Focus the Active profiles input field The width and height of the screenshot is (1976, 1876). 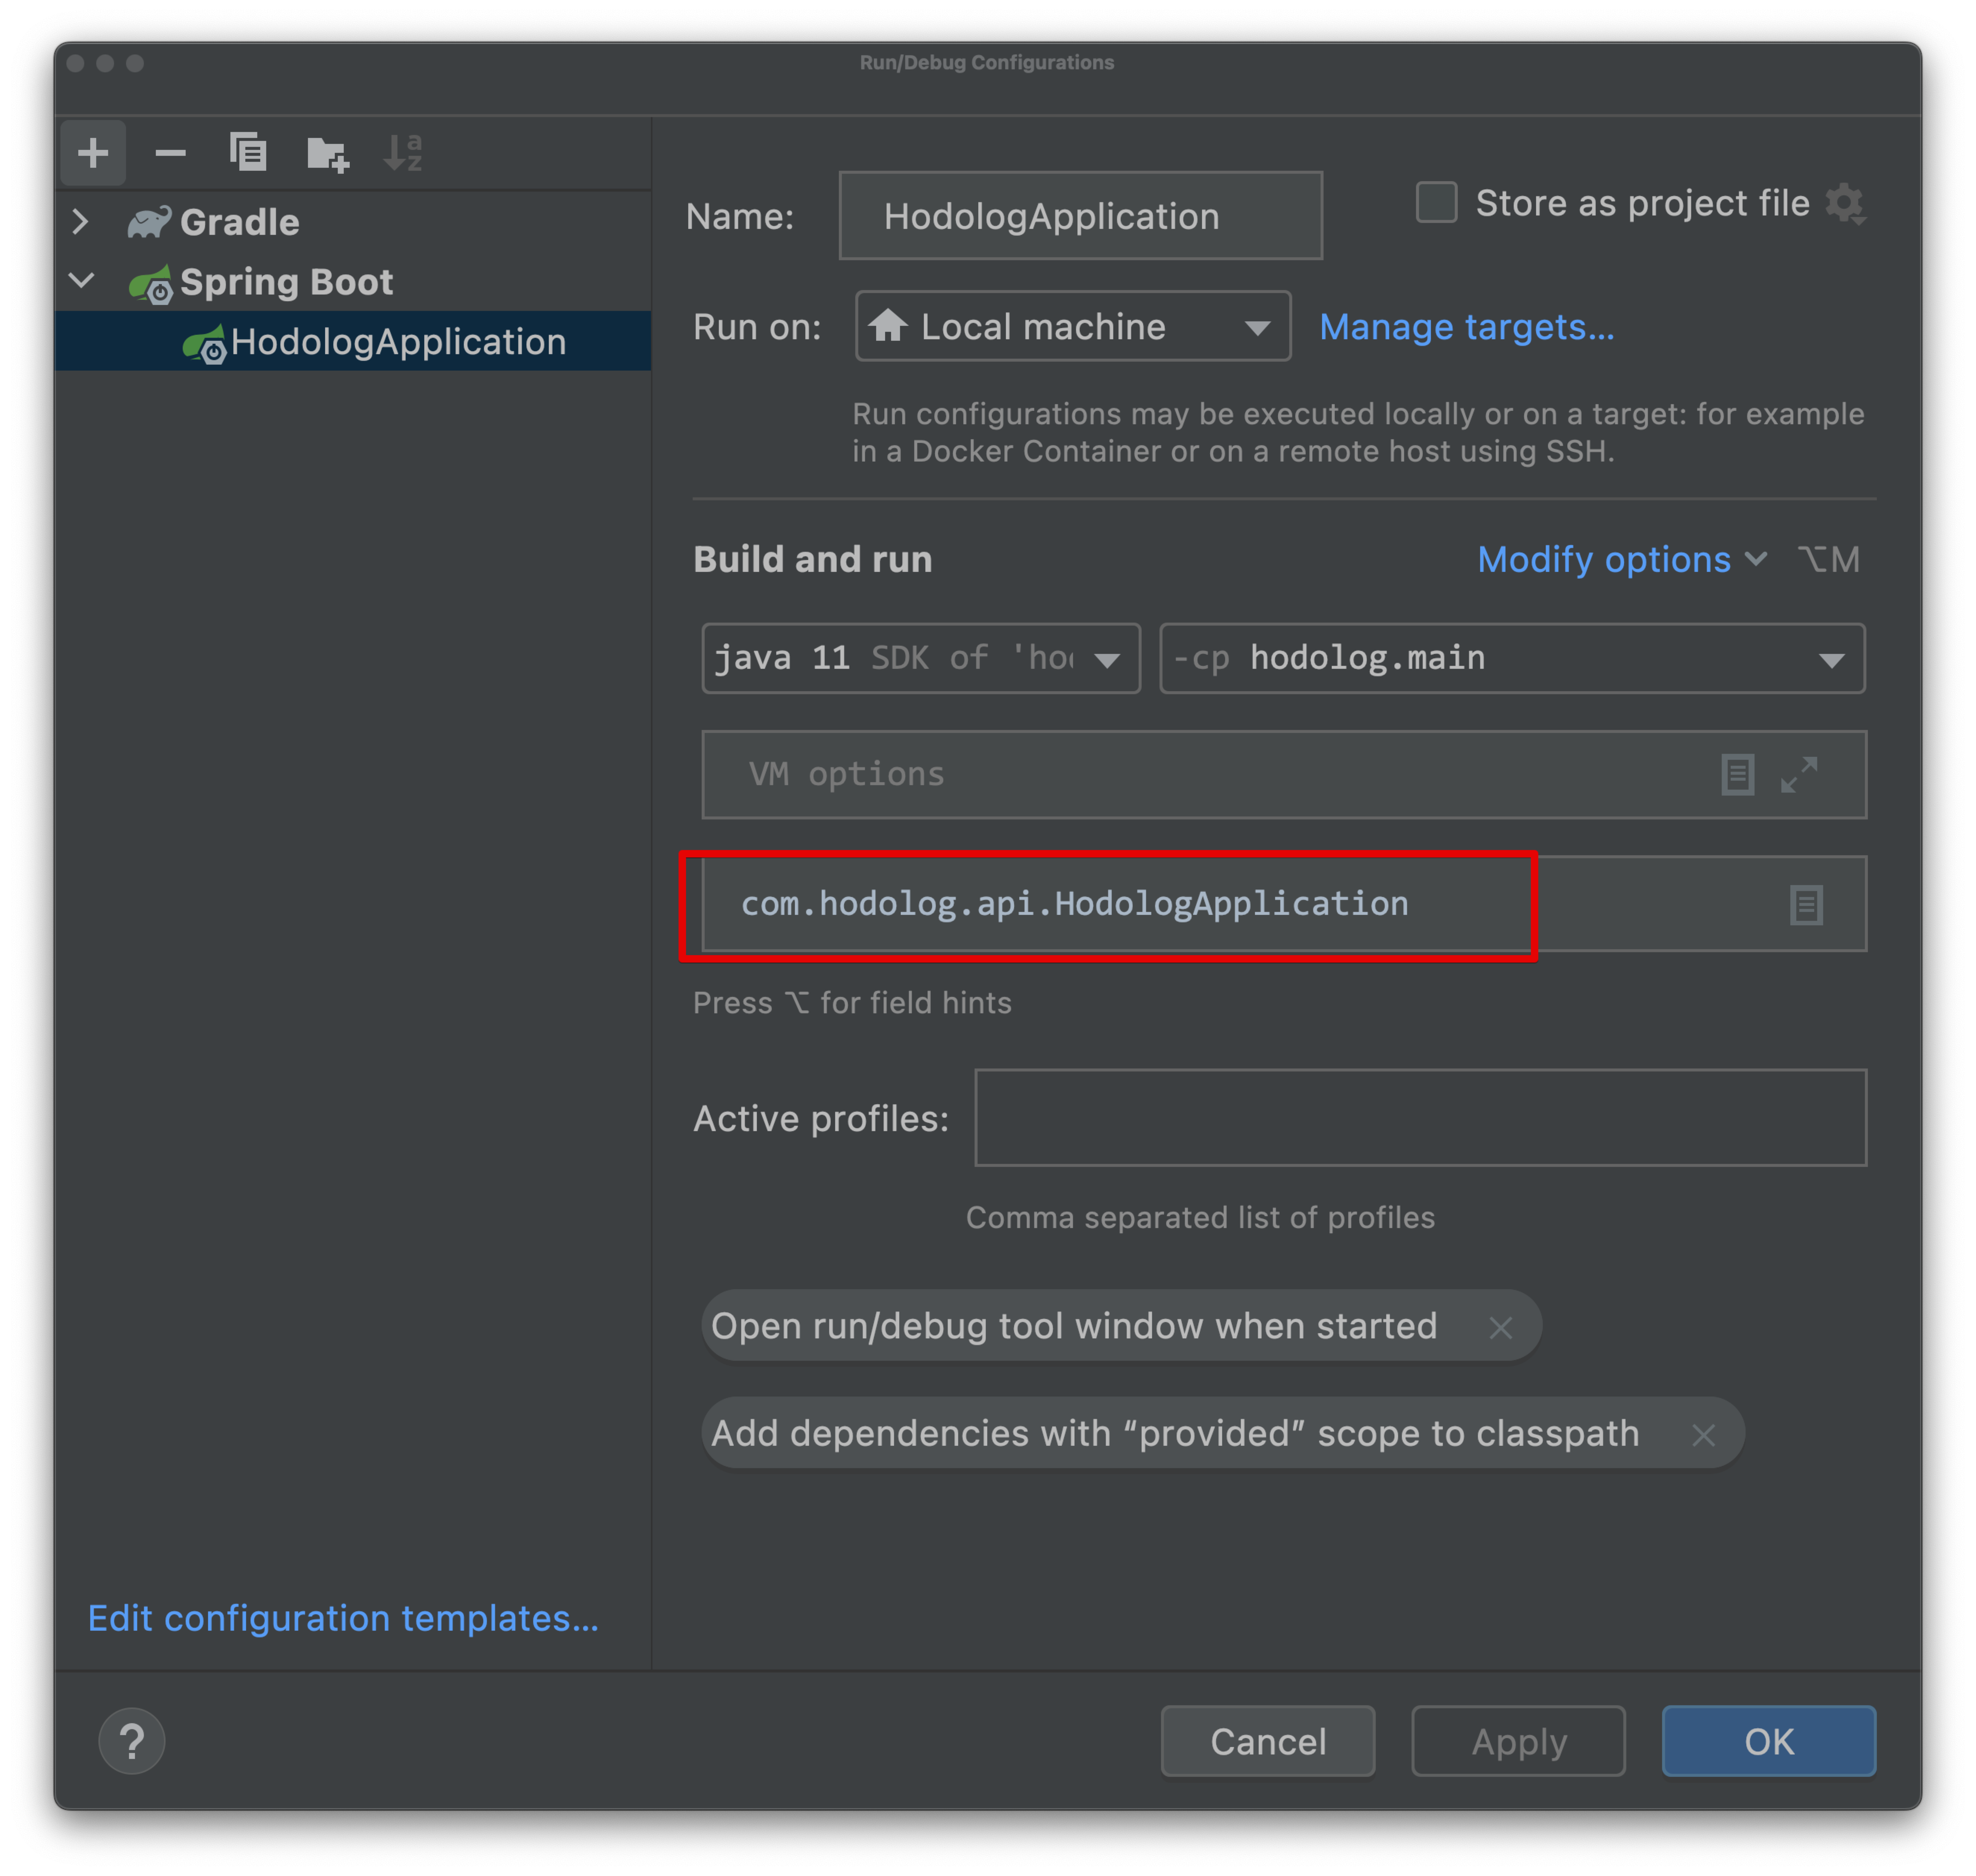(x=1420, y=1118)
